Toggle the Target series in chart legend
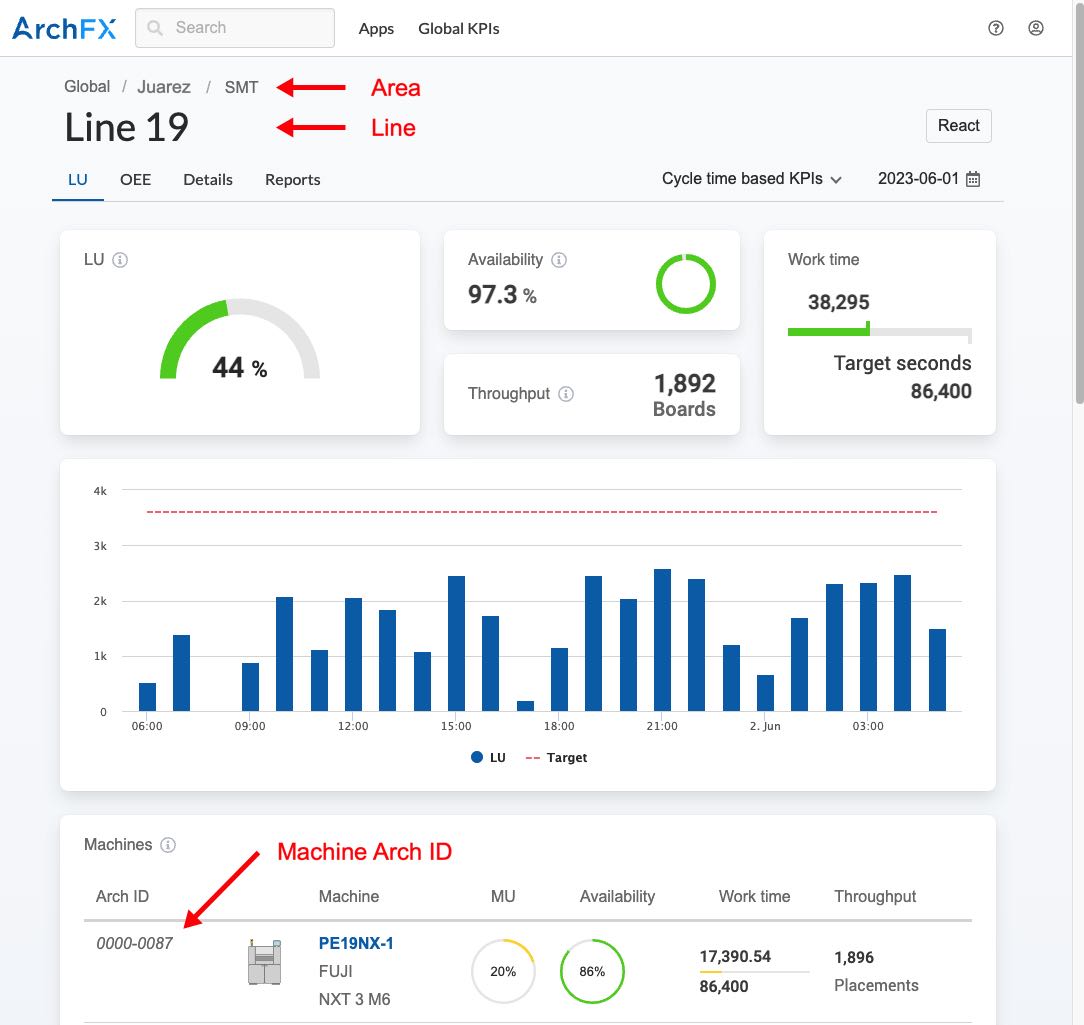1084x1025 pixels. click(x=556, y=758)
